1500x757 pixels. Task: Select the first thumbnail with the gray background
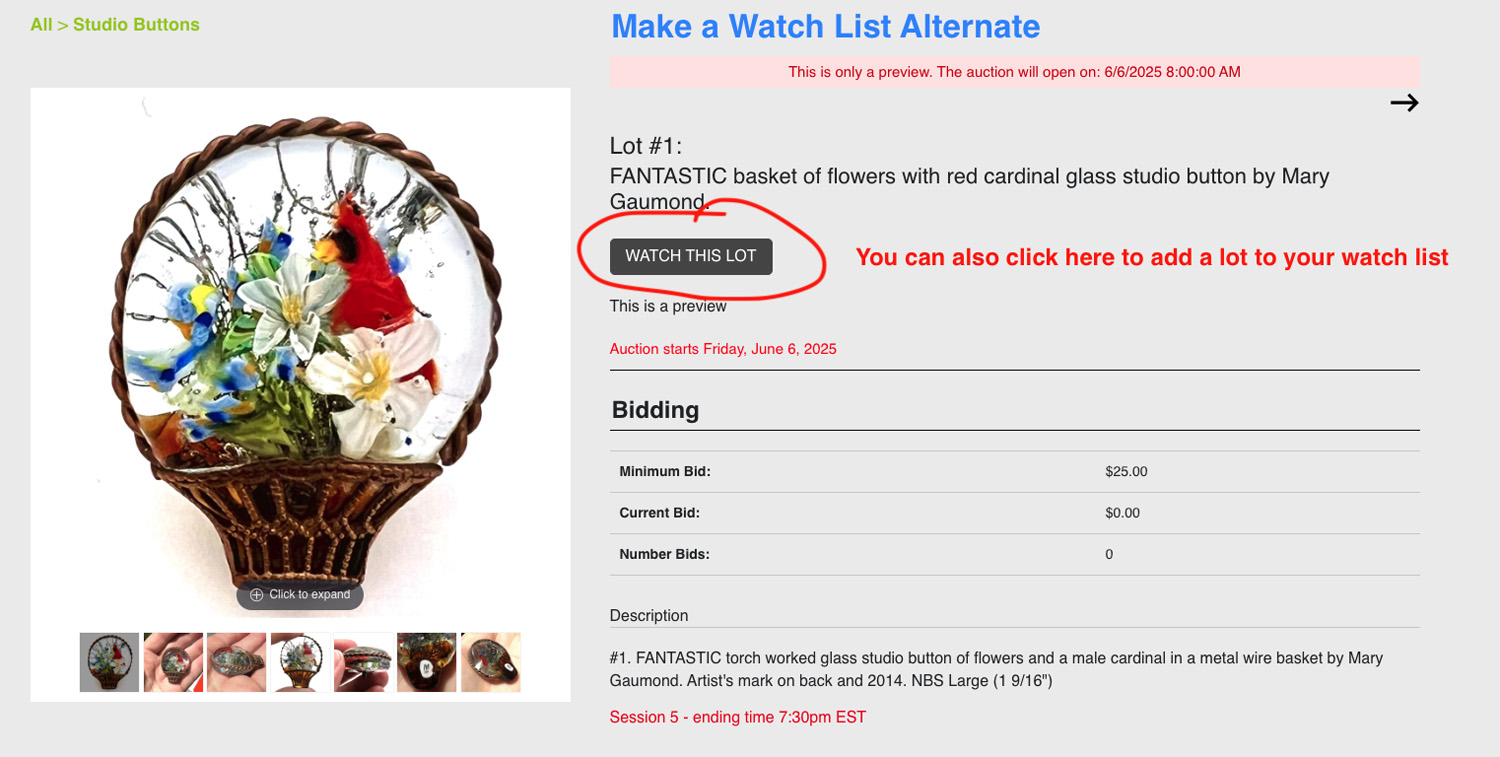click(x=109, y=662)
